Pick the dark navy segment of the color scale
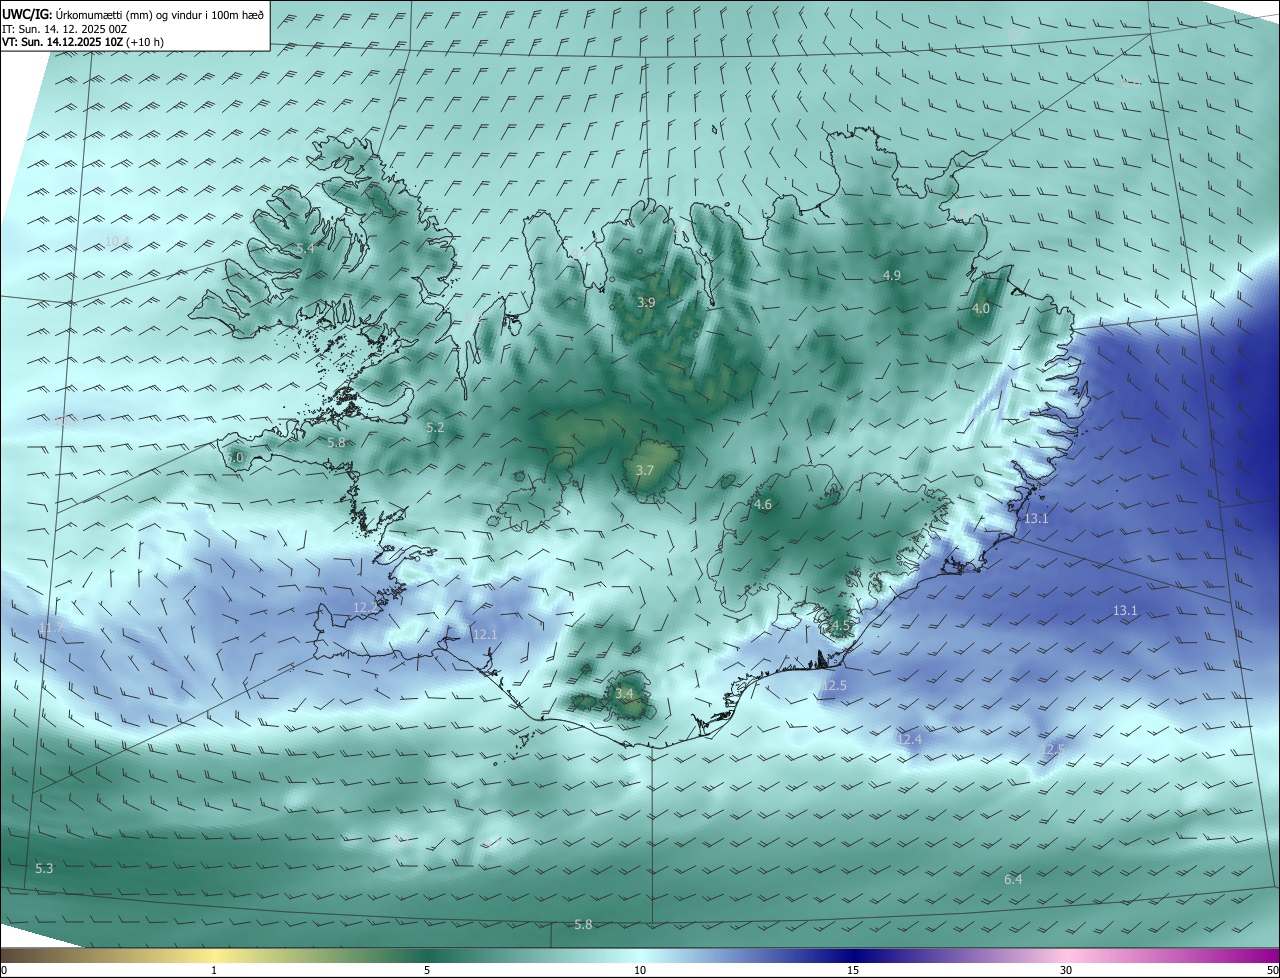 tap(855, 955)
